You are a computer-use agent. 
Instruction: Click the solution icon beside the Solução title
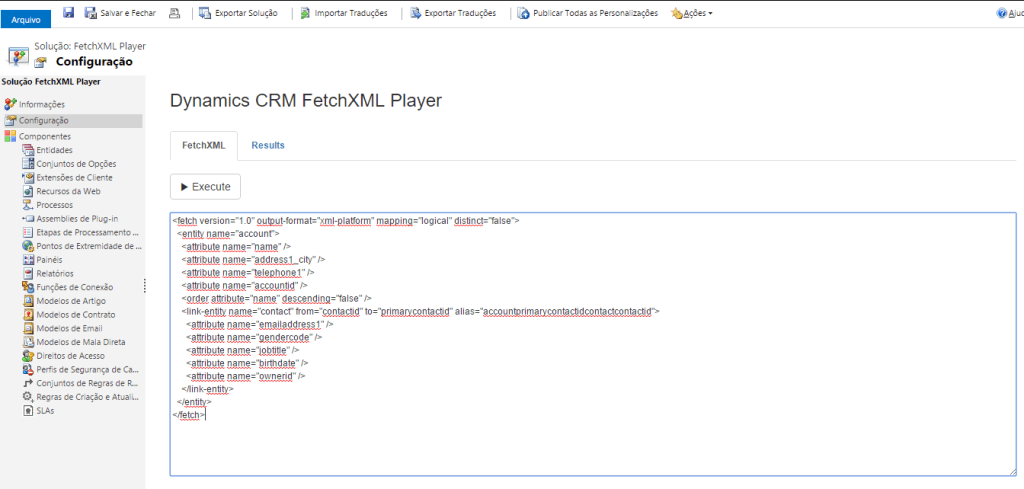click(18, 56)
